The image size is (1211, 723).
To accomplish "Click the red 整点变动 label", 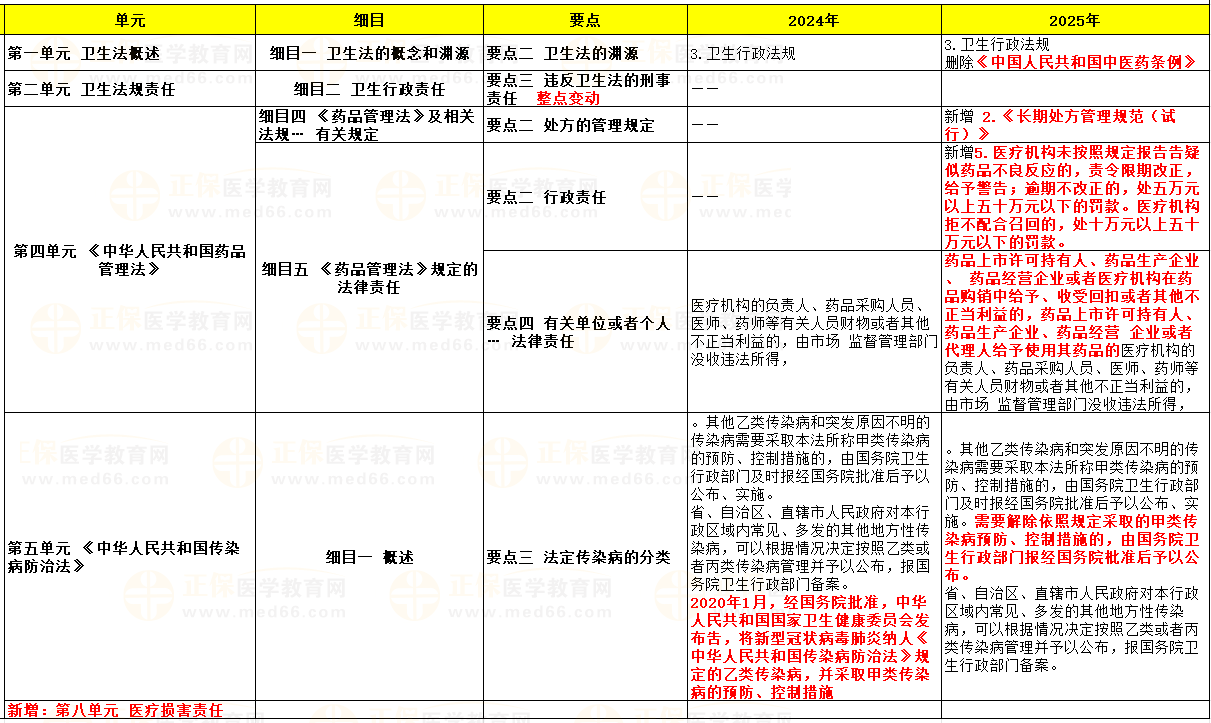I will coord(568,98).
